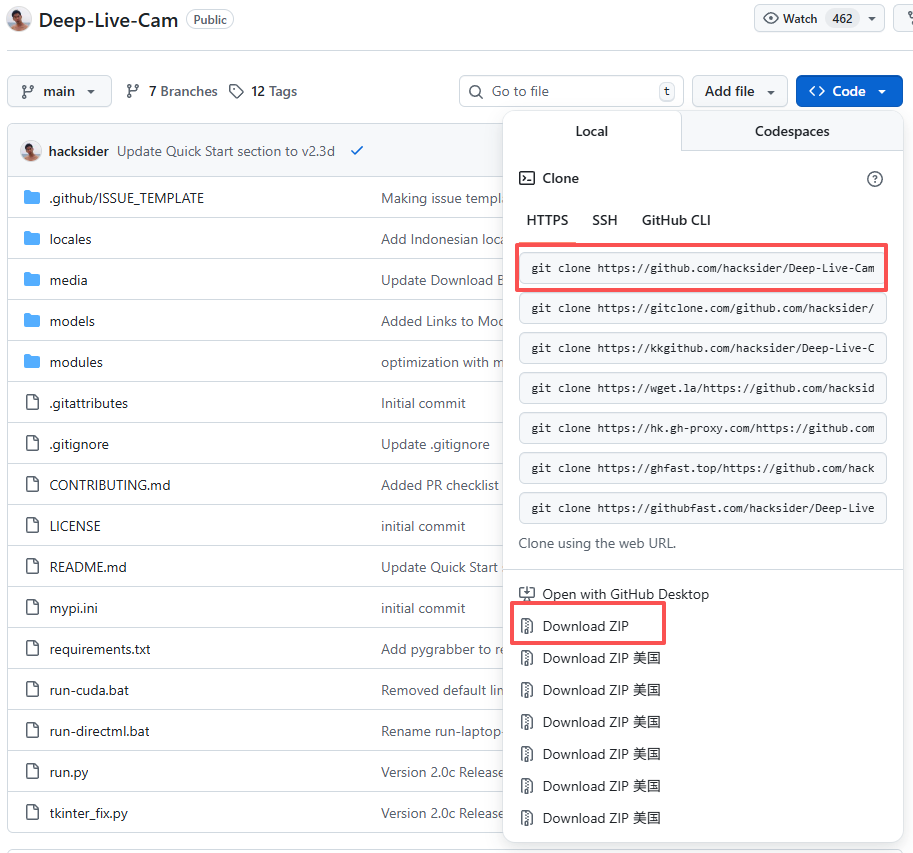The image size is (913, 853).
Task: Click the Deep-Live-Cam repository title
Action: (108, 20)
